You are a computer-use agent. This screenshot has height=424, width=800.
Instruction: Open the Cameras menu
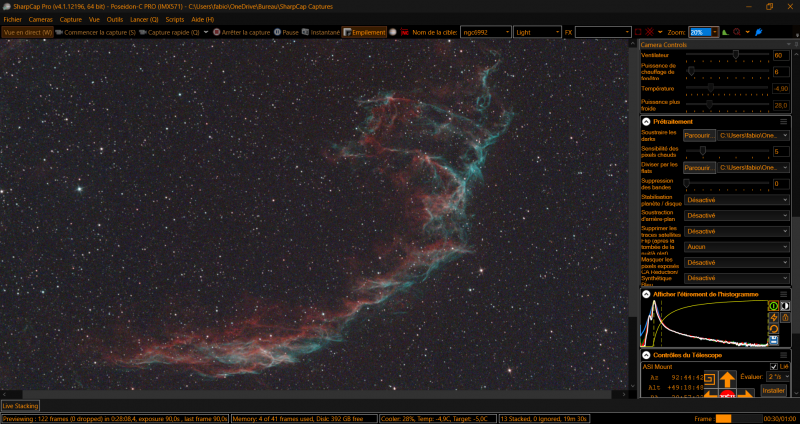pyautogui.click(x=41, y=19)
